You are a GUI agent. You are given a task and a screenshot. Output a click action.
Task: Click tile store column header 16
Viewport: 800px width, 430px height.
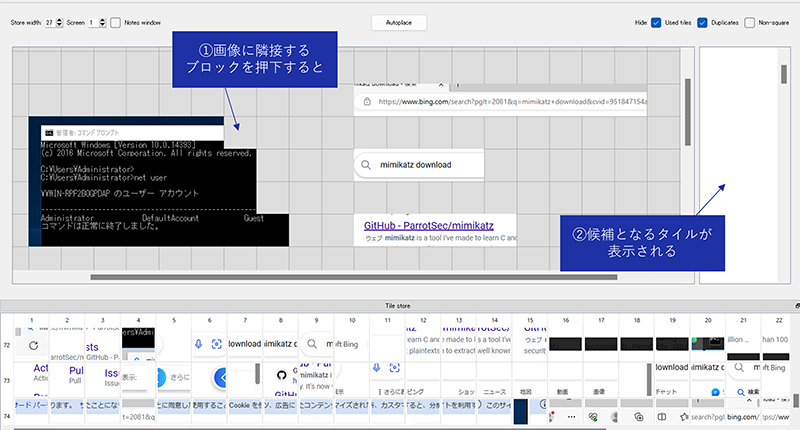point(565,320)
